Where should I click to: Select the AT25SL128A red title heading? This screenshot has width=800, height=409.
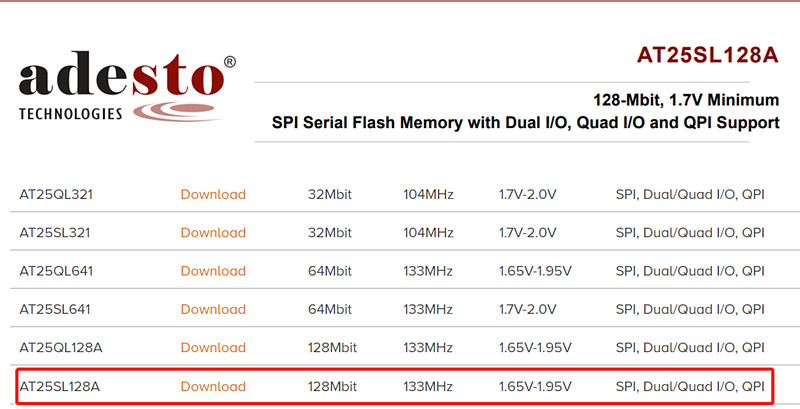tap(708, 55)
